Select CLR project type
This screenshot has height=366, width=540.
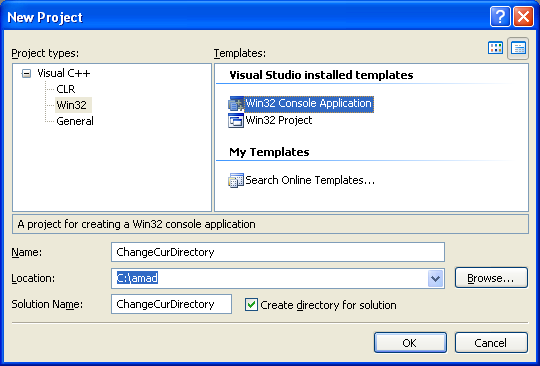click(x=66, y=89)
